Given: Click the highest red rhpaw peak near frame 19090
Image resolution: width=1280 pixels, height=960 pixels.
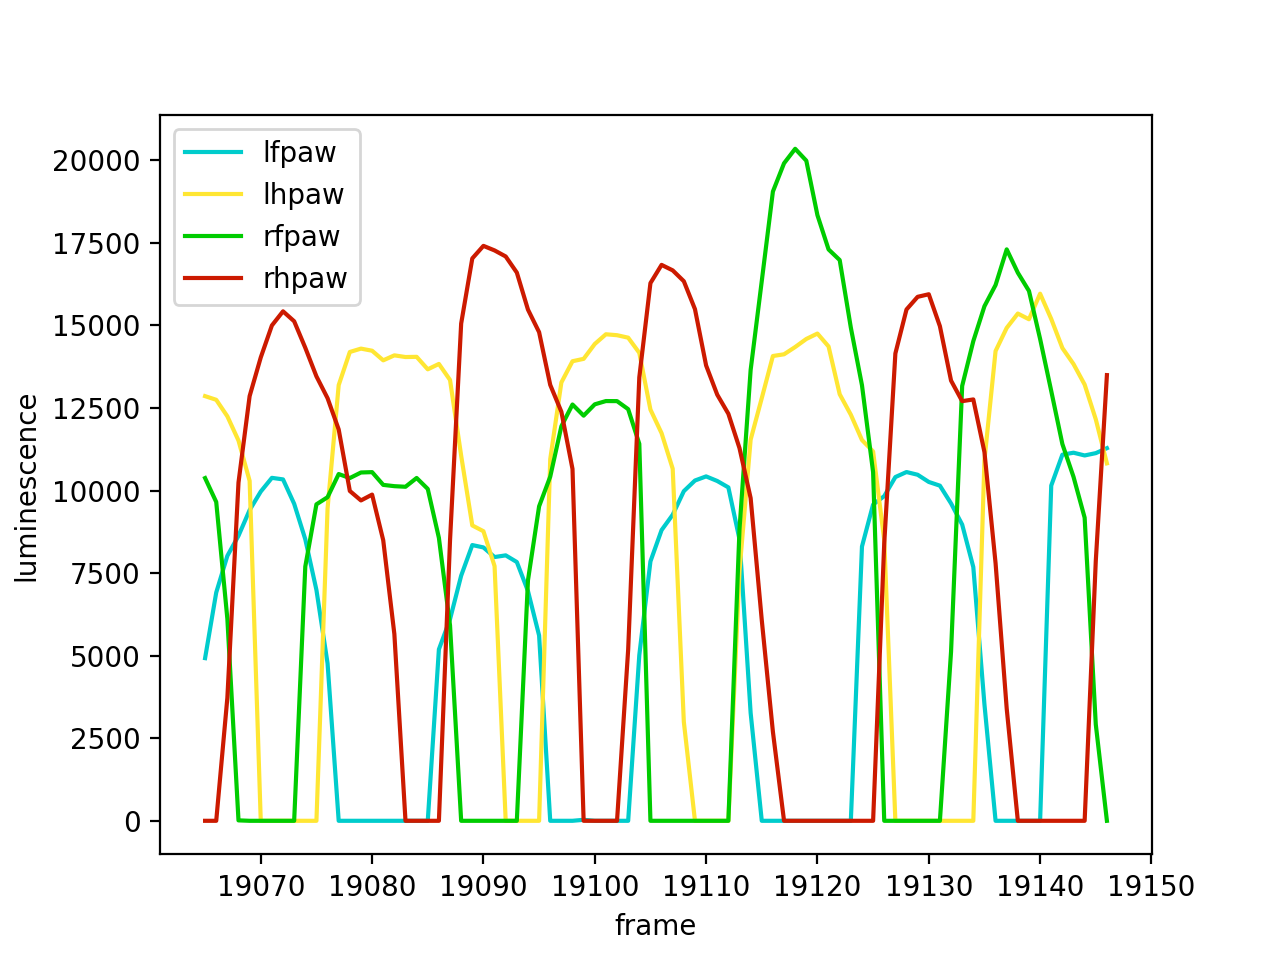Looking at the screenshot, I should pyautogui.click(x=483, y=246).
